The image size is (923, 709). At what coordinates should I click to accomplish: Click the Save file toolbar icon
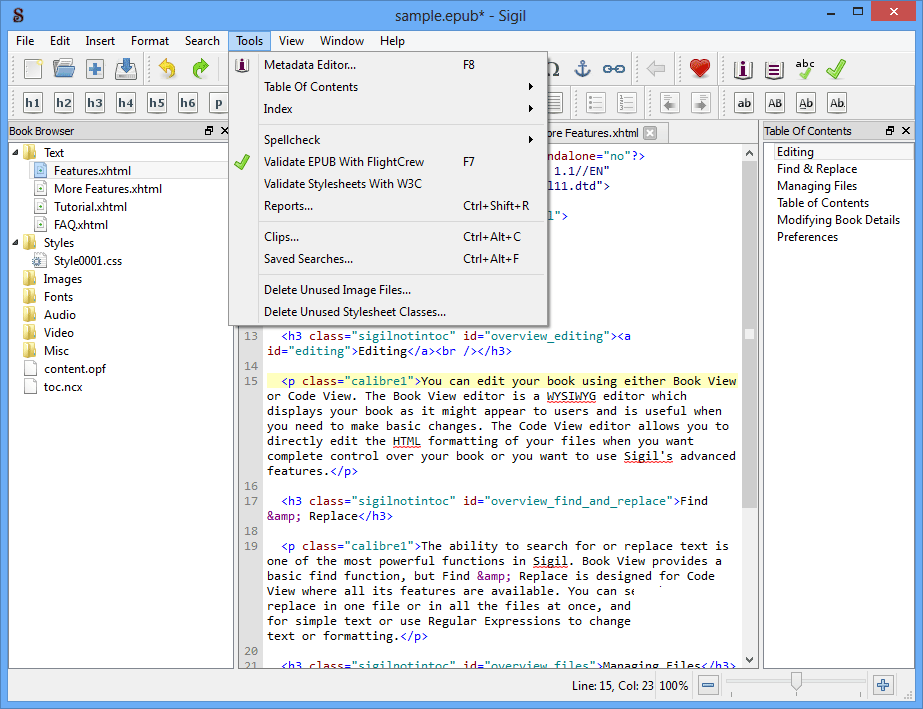pyautogui.click(x=126, y=69)
